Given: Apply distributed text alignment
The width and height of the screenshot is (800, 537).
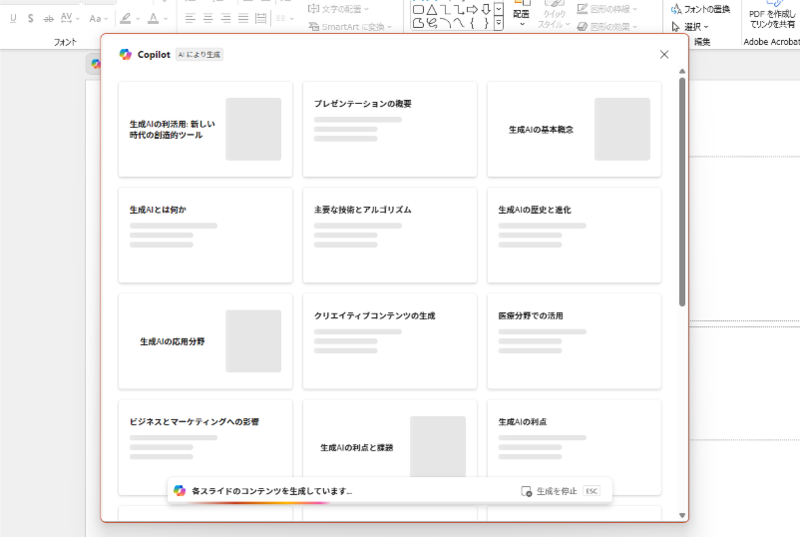Looking at the screenshot, I should pos(261,18).
